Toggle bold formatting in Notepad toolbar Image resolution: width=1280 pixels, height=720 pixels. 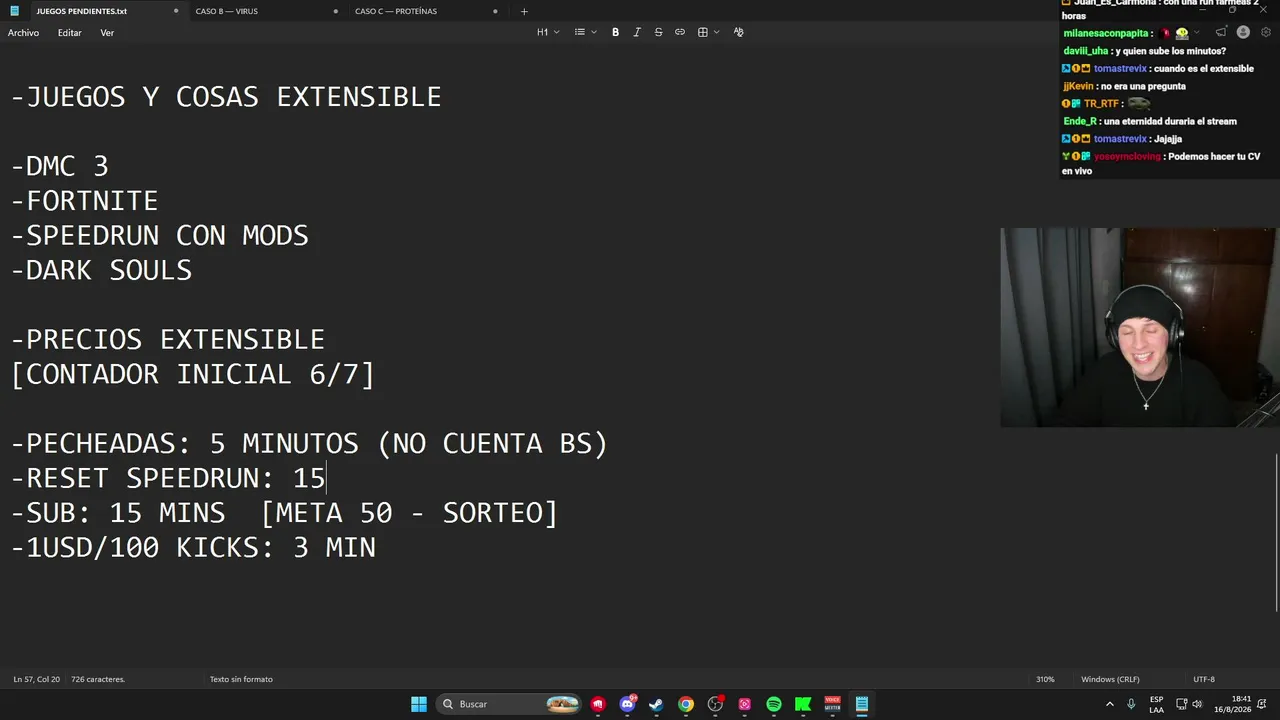coord(615,32)
